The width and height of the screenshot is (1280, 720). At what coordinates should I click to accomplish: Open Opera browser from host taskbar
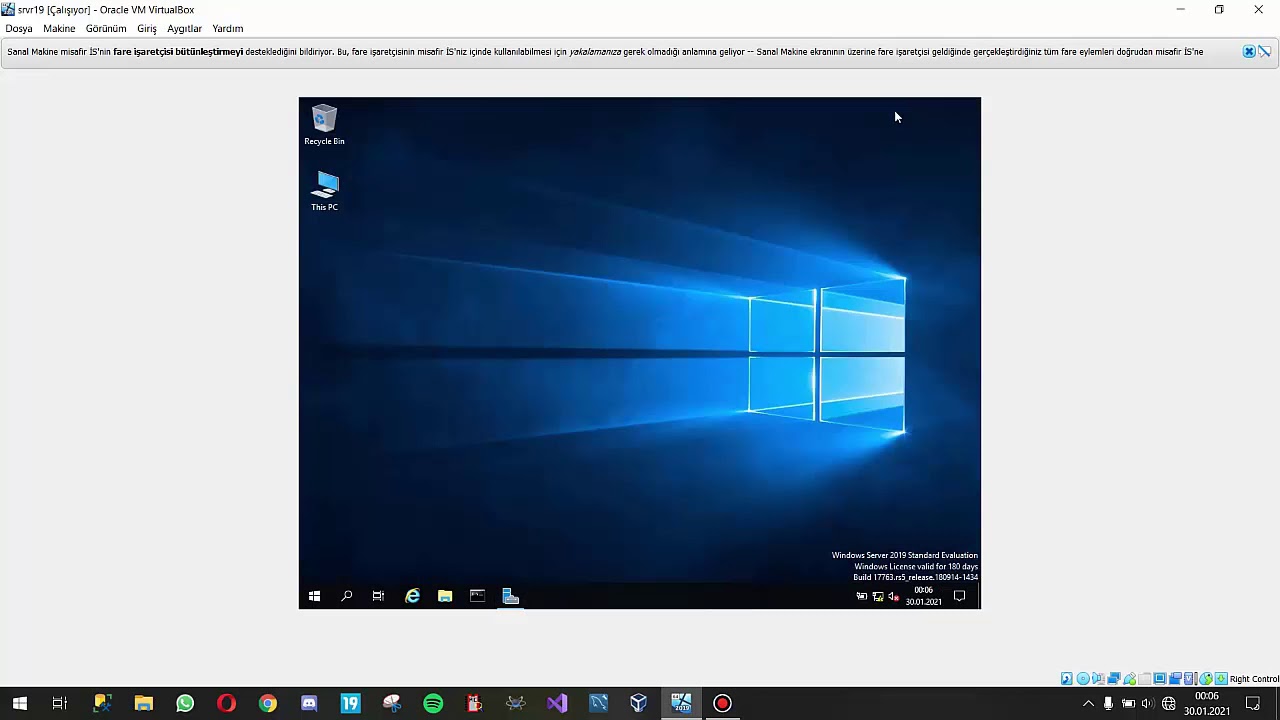(x=226, y=704)
